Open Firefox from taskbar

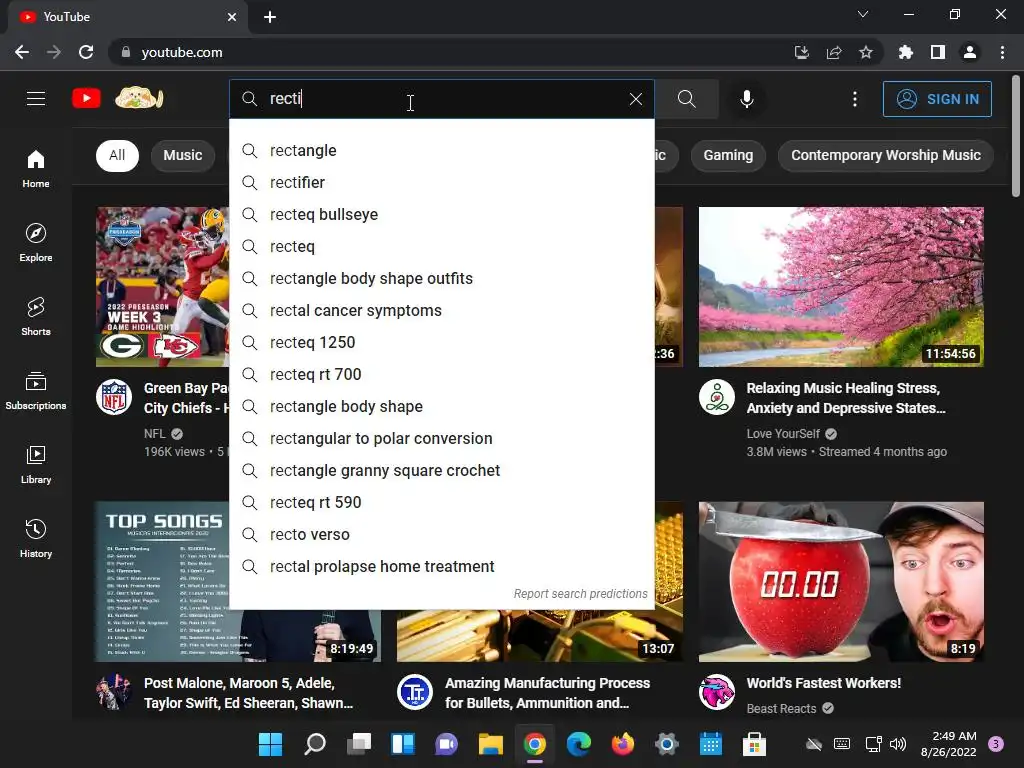622,744
